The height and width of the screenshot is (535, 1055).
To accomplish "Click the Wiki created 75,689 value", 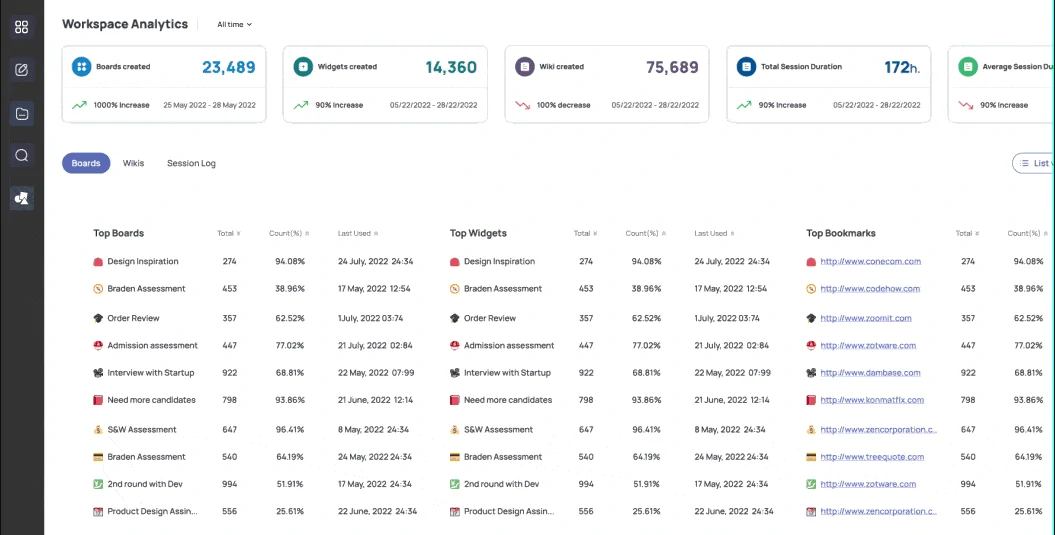I will pos(672,67).
